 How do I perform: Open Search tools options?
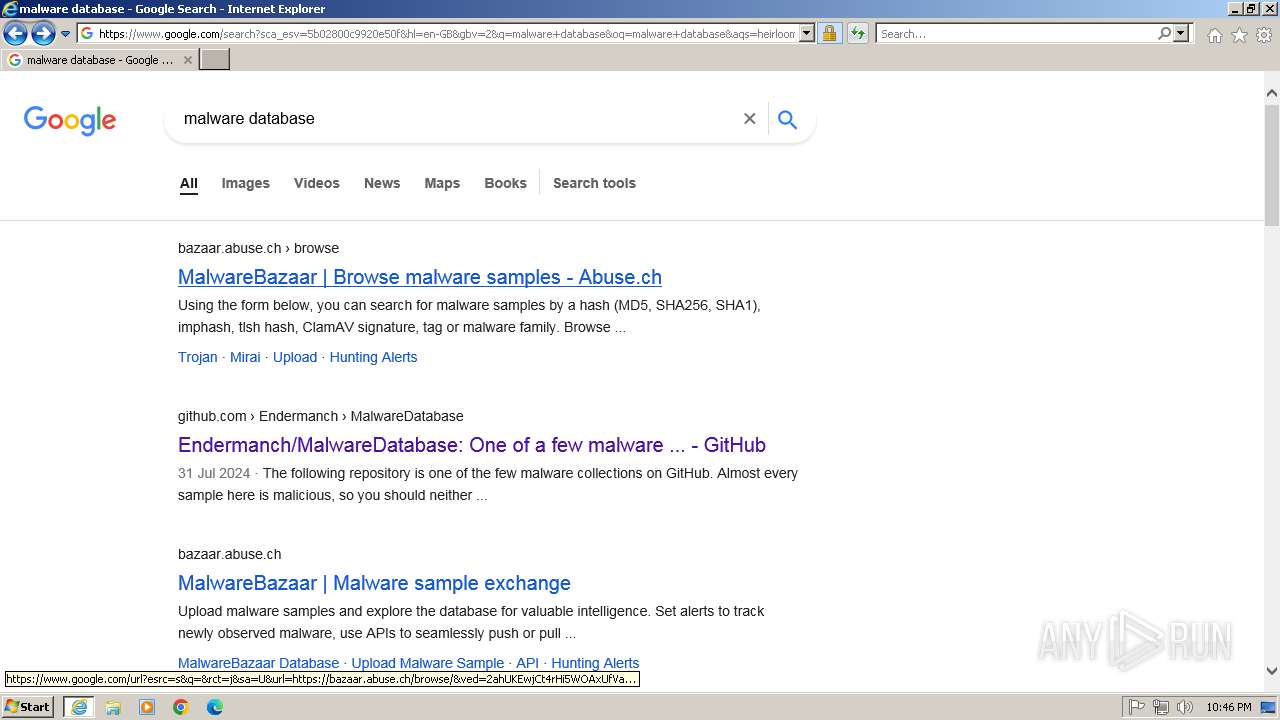click(x=594, y=183)
